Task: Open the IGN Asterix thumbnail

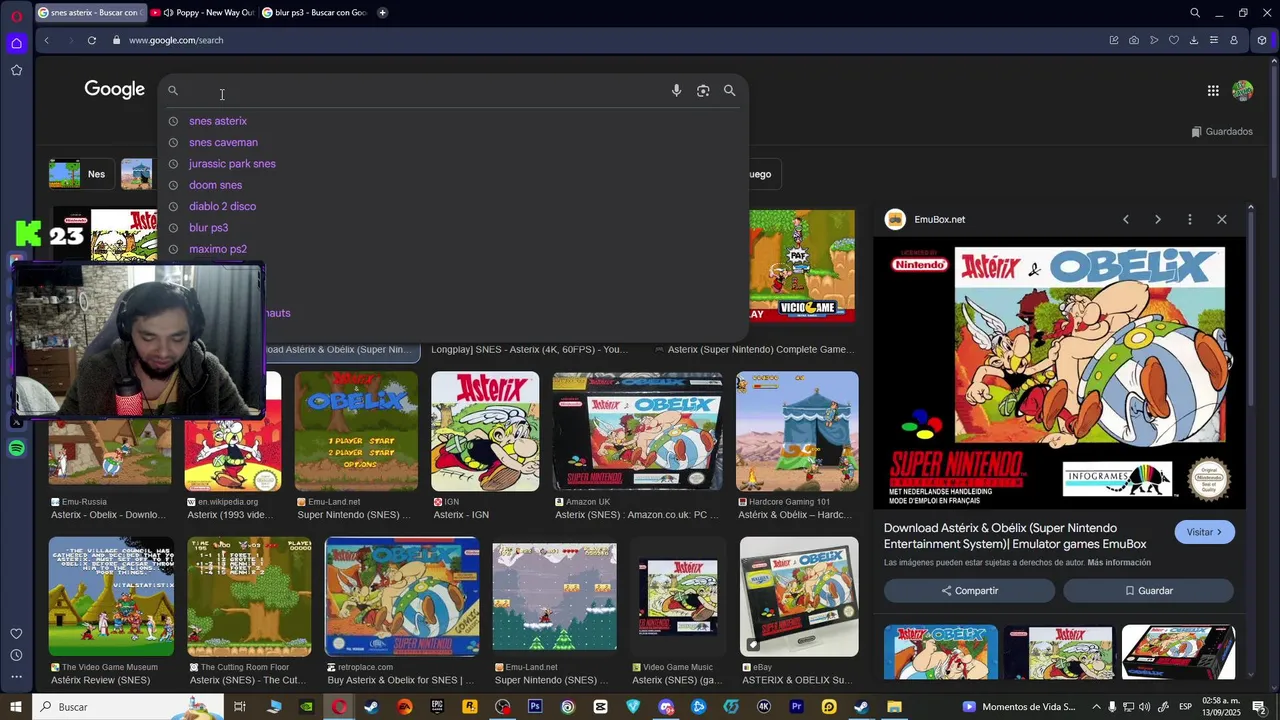Action: [485, 431]
